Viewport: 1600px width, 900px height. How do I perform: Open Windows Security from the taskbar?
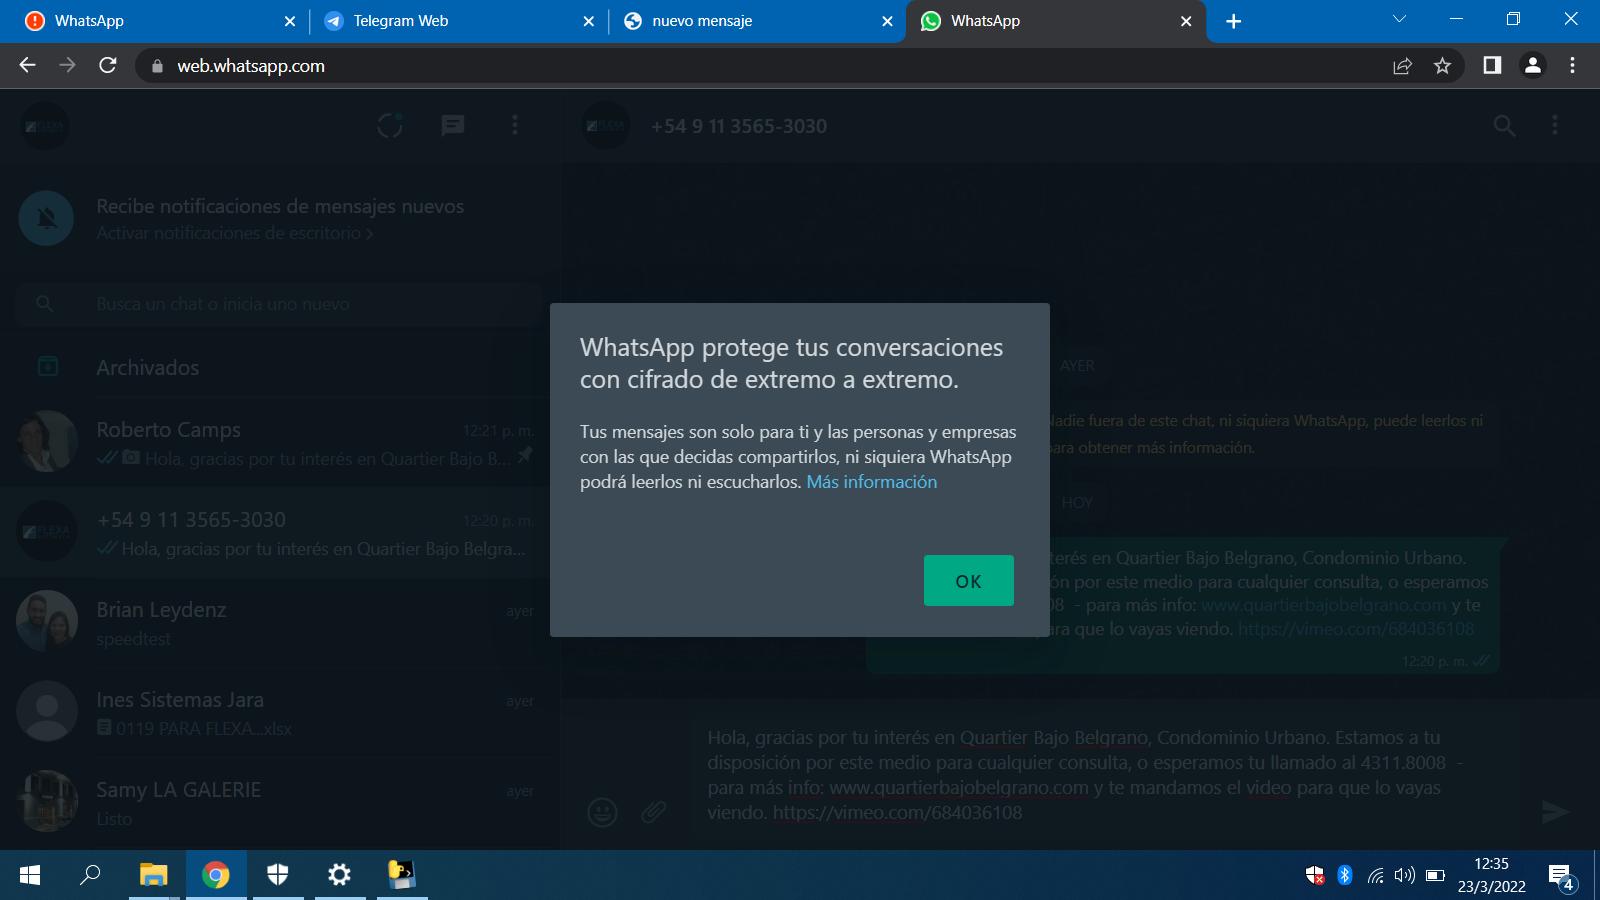[x=278, y=875]
